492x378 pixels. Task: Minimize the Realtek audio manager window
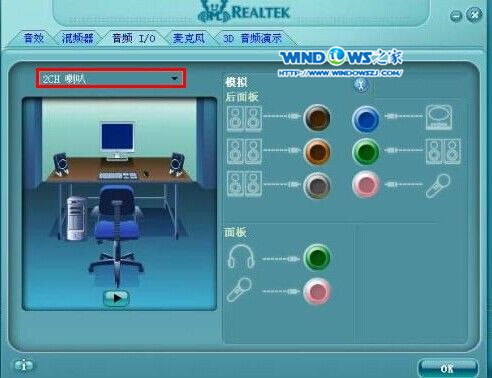click(455, 16)
